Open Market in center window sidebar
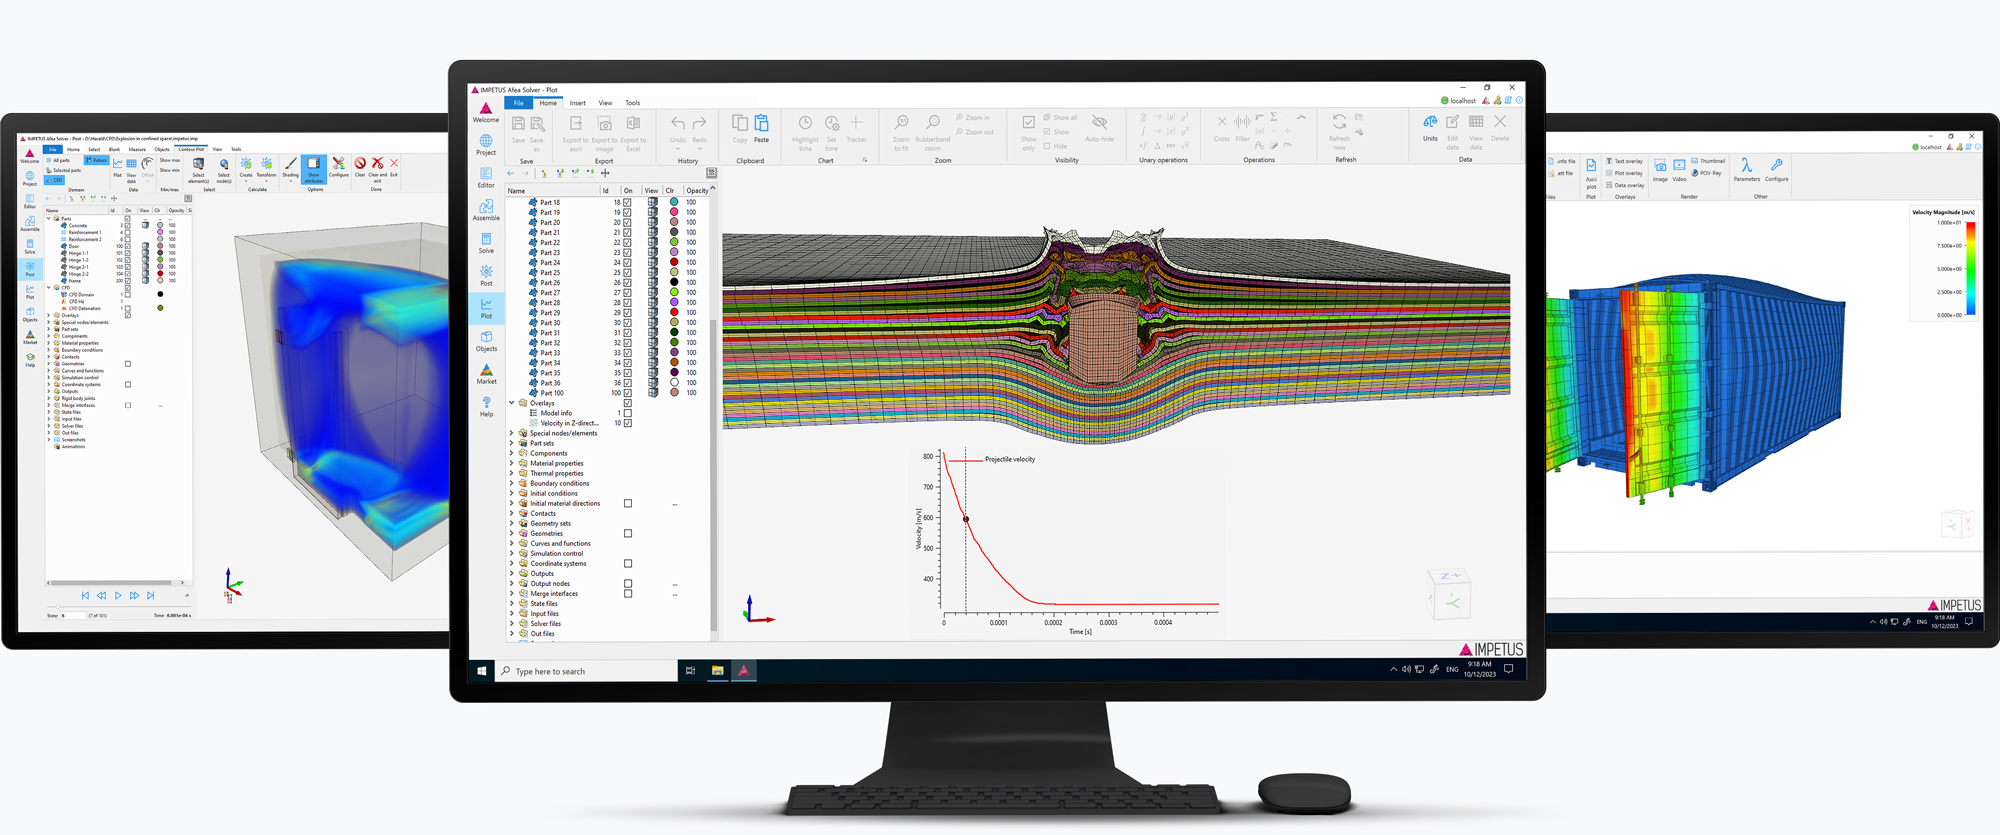 pyautogui.click(x=486, y=374)
